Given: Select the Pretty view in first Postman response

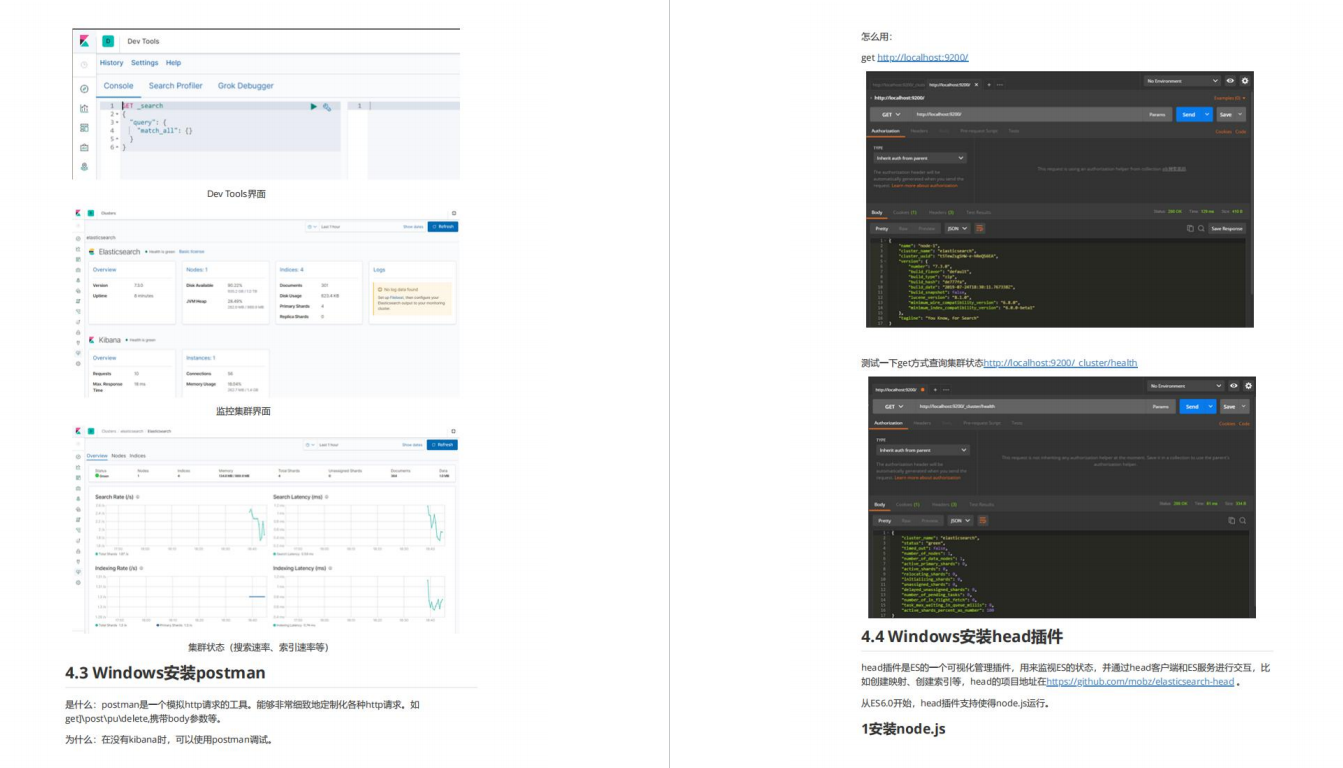Looking at the screenshot, I should [x=882, y=228].
